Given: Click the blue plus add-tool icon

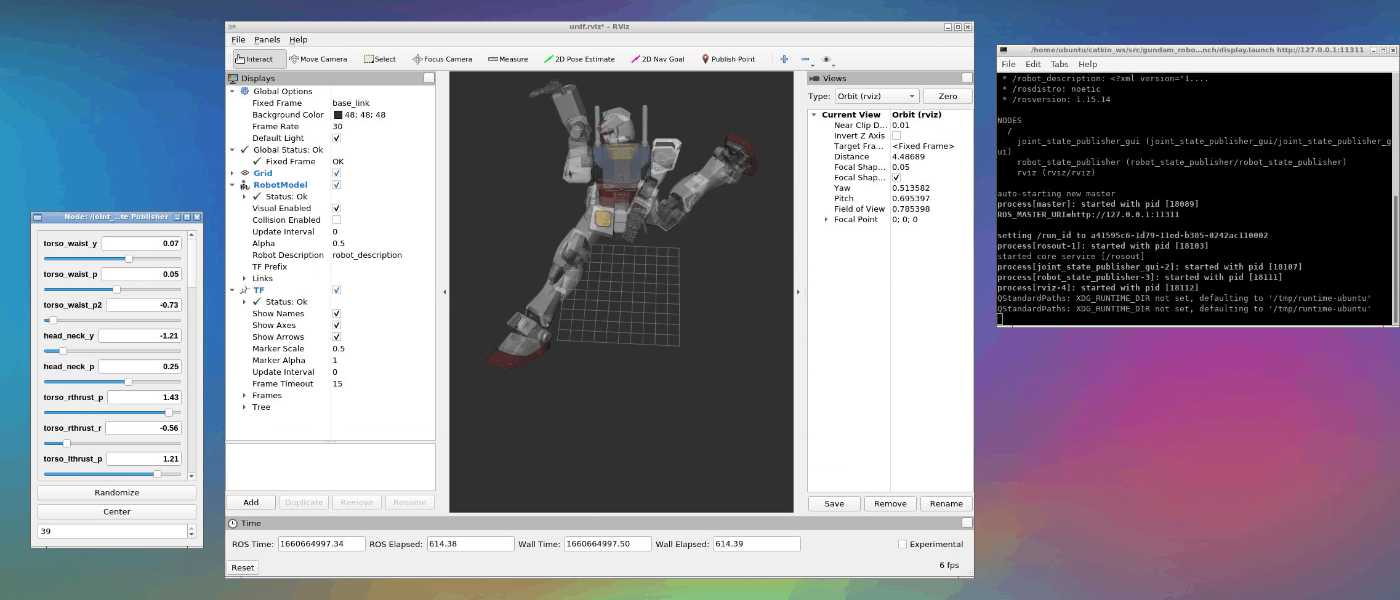Looking at the screenshot, I should coord(784,59).
